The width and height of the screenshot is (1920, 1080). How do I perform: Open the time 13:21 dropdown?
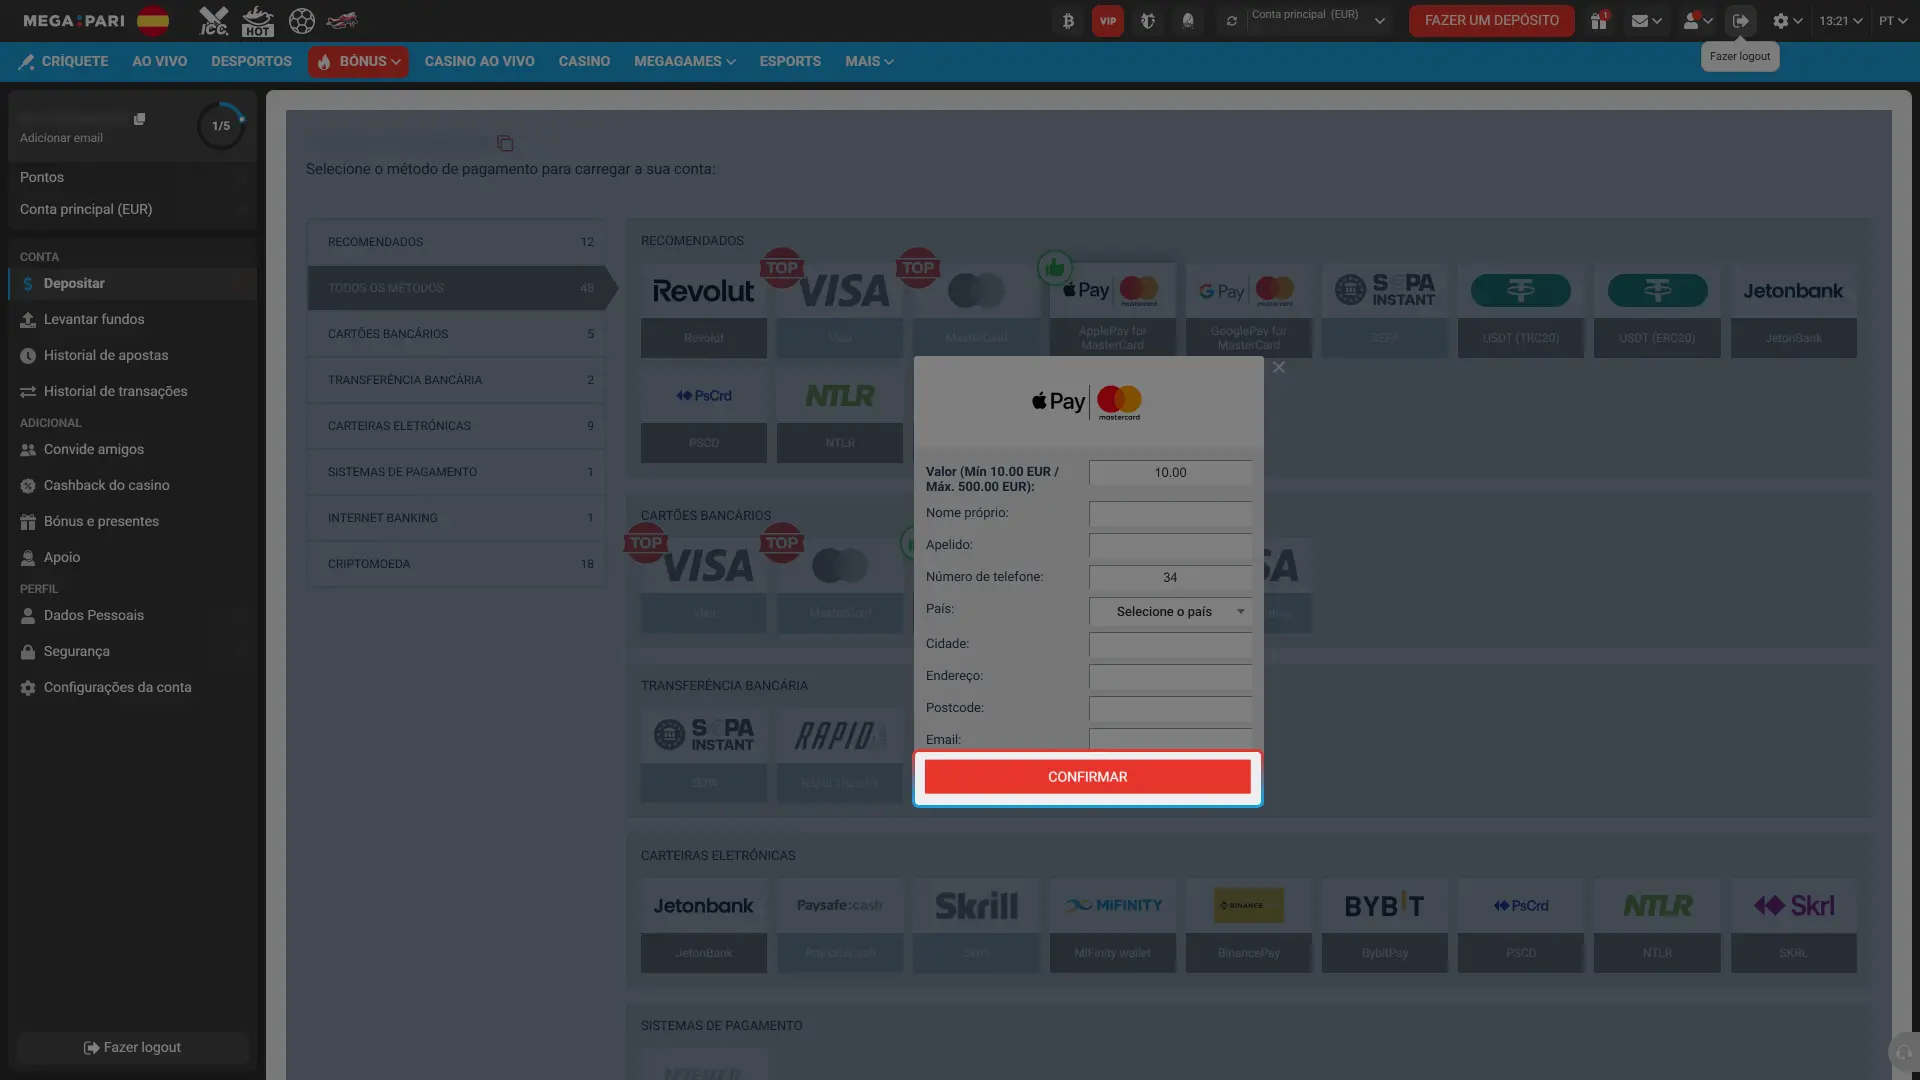[x=1840, y=21]
